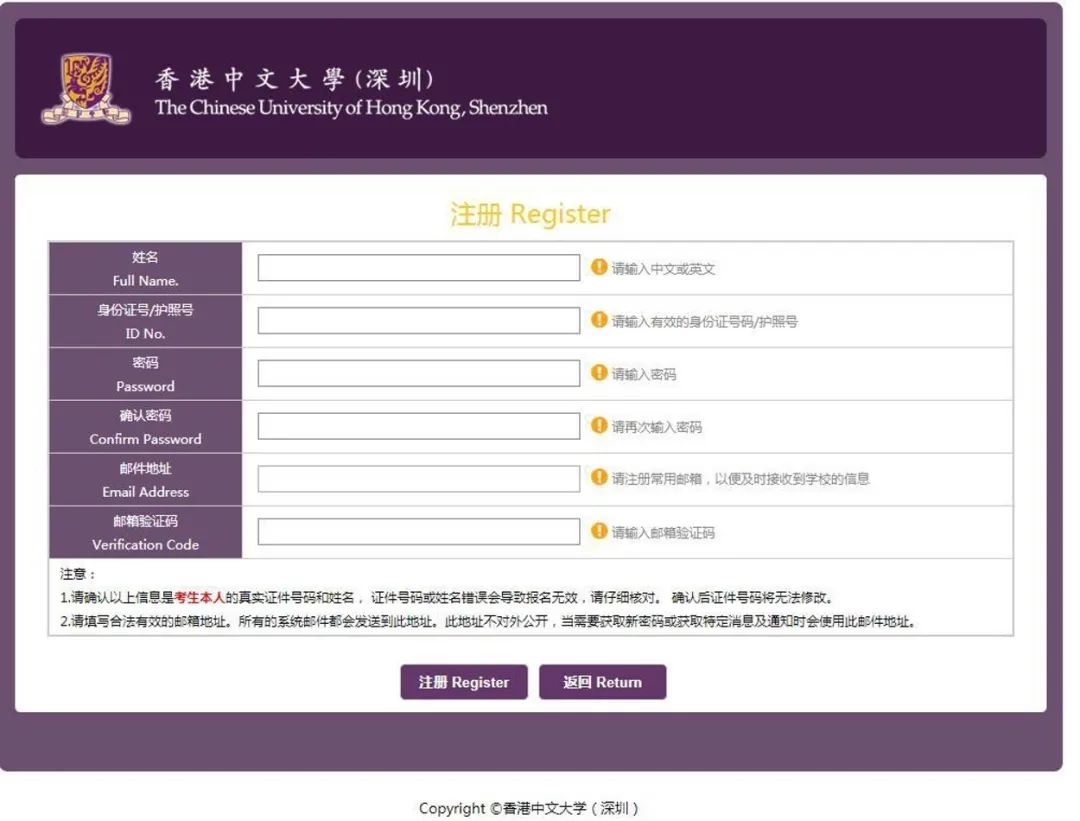Click hint about registering a commonly used email
Screen dimensions: 1080x821
(x=740, y=479)
